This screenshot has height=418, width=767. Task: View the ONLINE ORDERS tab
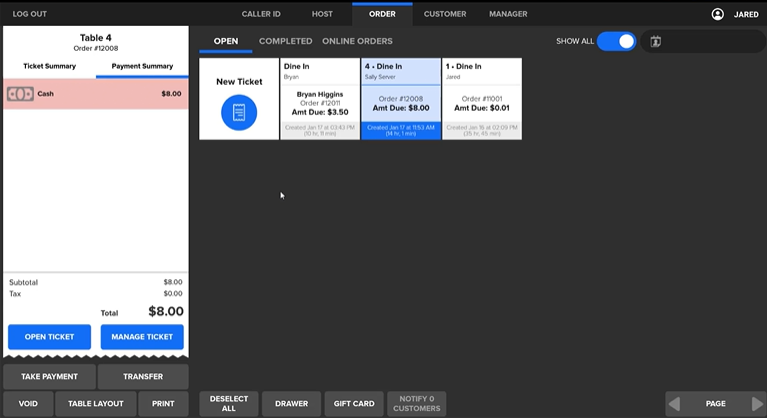357,42
